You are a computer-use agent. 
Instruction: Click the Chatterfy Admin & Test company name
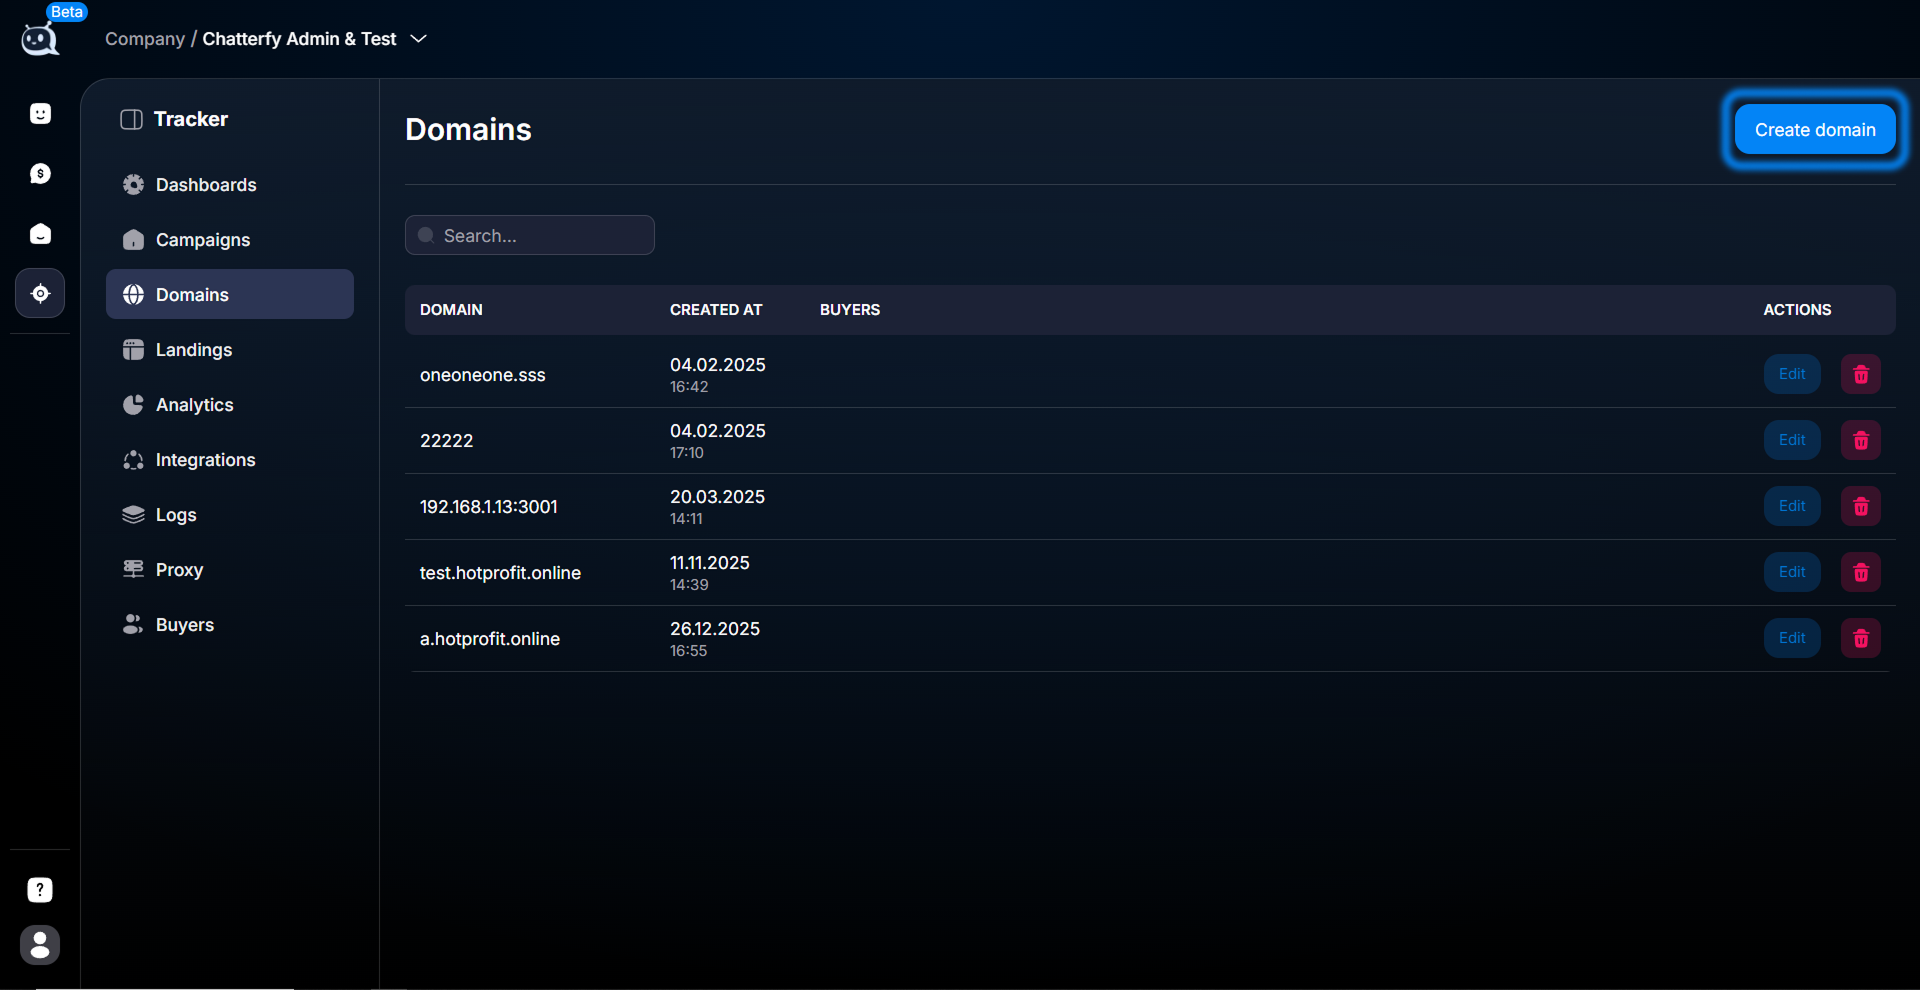300,39
